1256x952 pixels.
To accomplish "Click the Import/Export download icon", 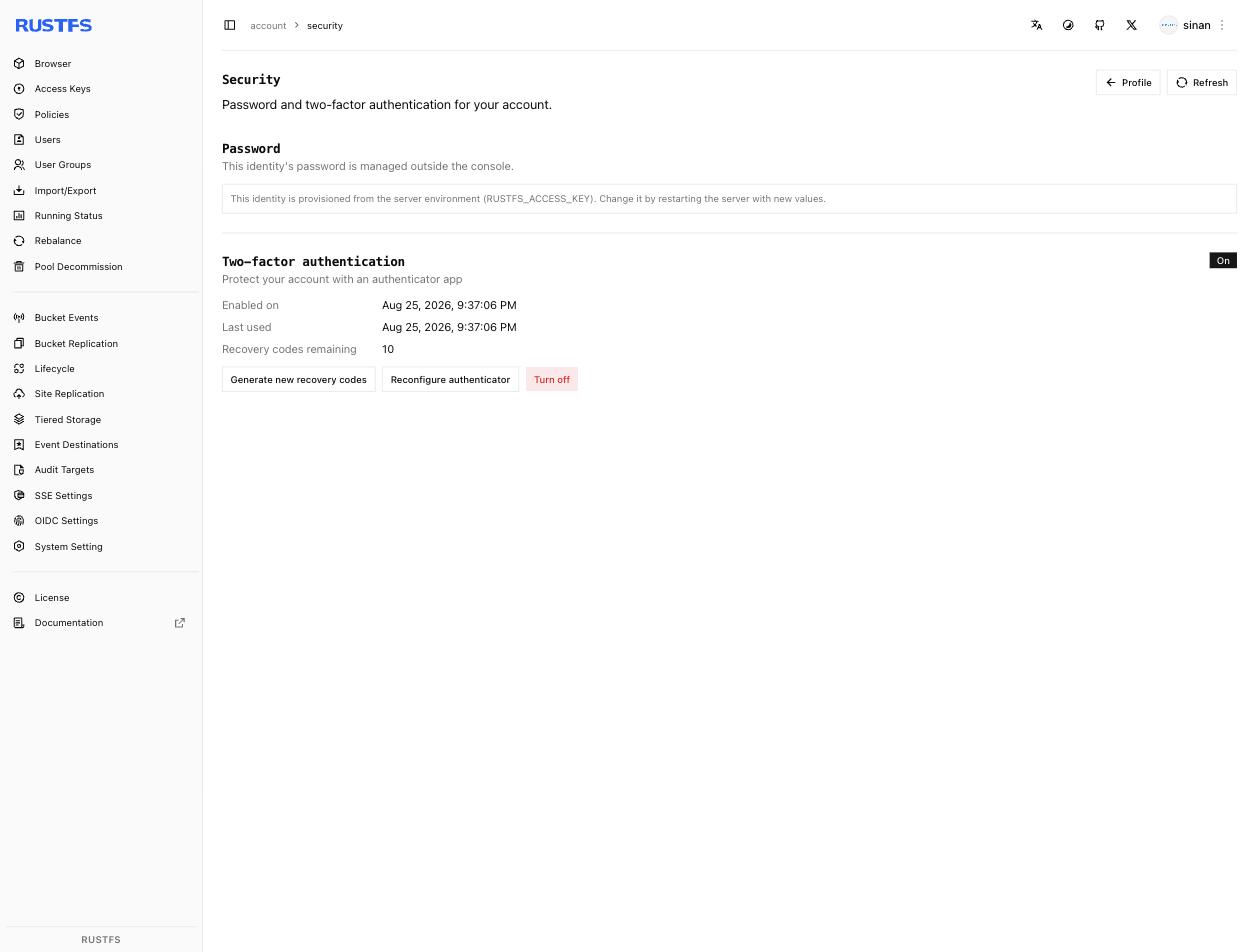I will tap(19, 190).
